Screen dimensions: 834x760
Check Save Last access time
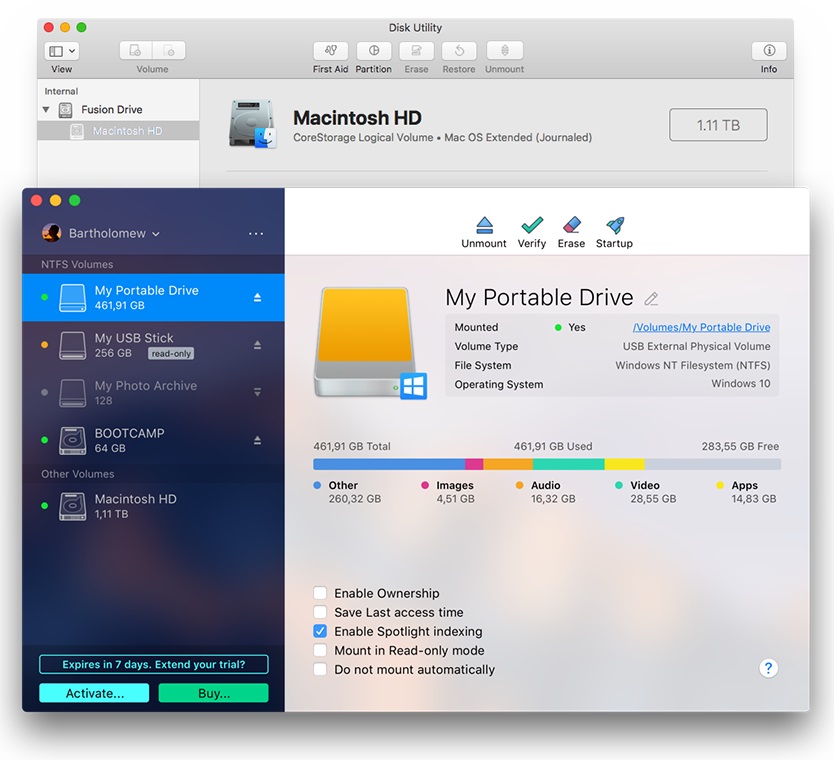(320, 612)
